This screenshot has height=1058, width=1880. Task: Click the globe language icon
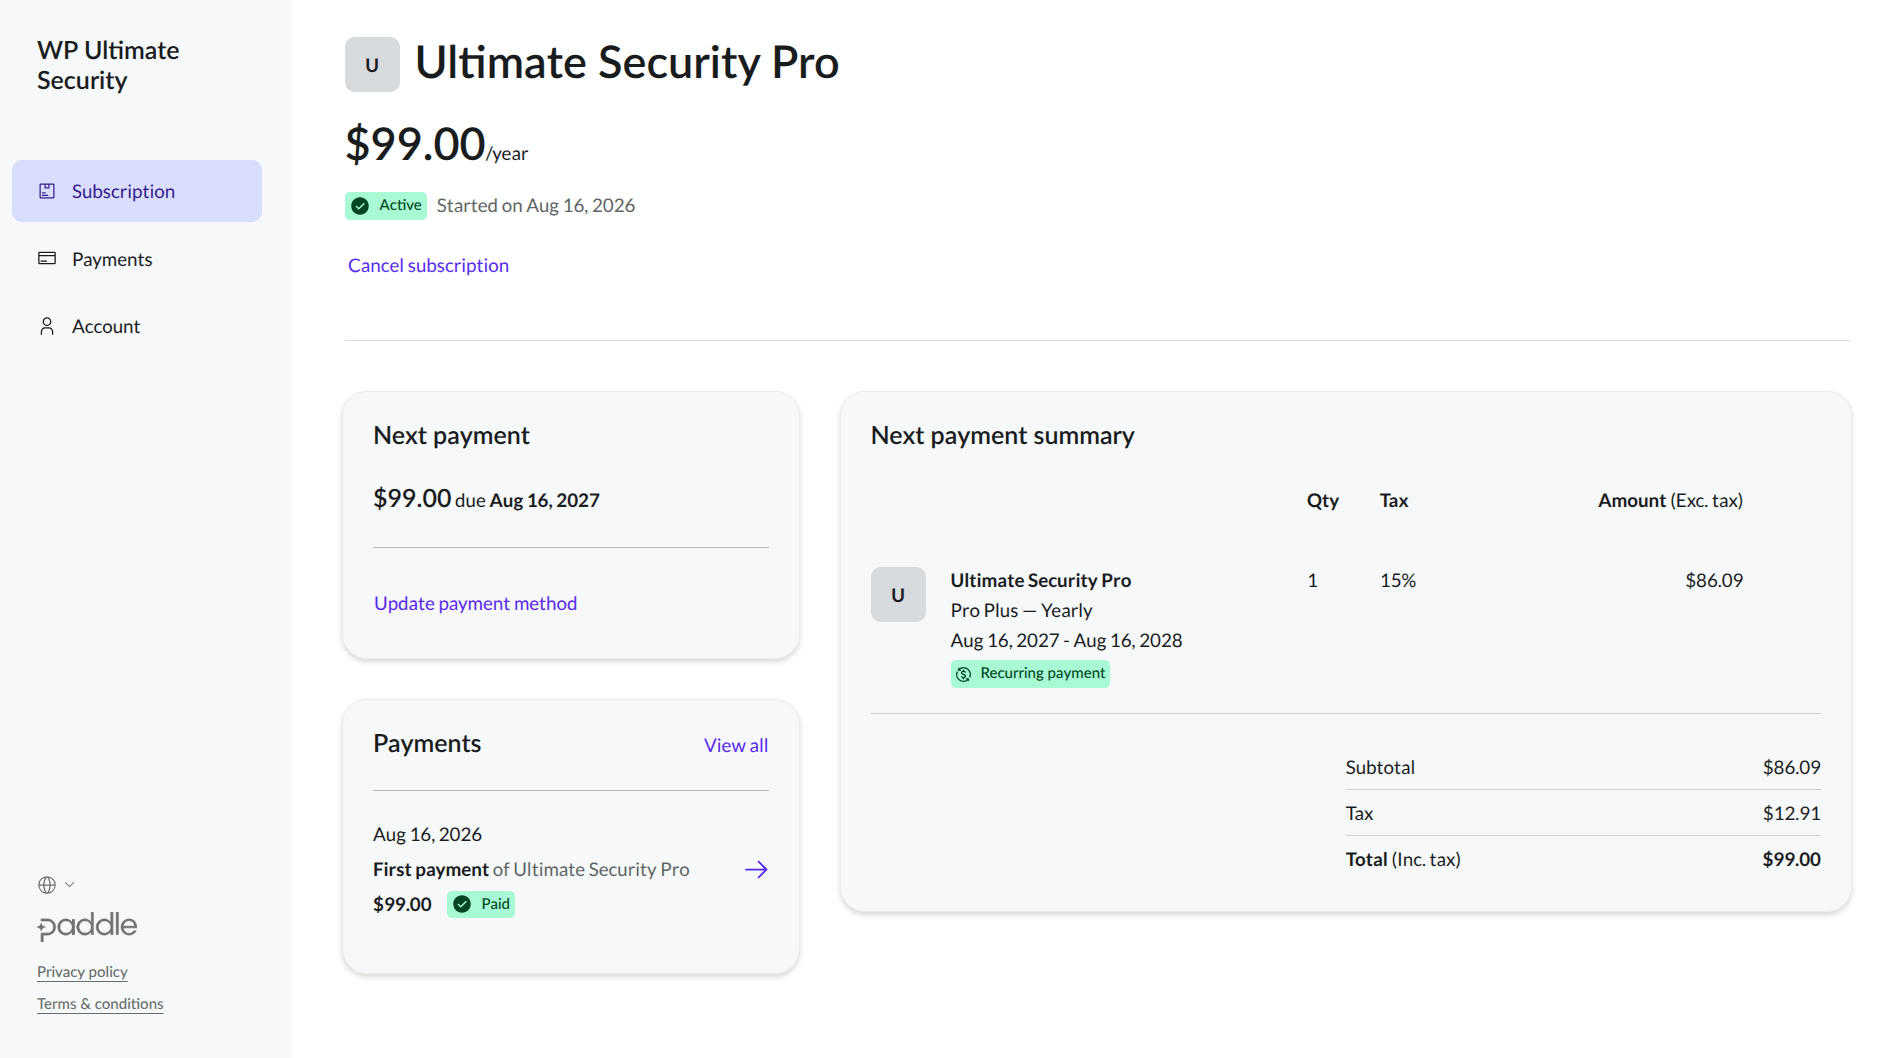coord(47,885)
